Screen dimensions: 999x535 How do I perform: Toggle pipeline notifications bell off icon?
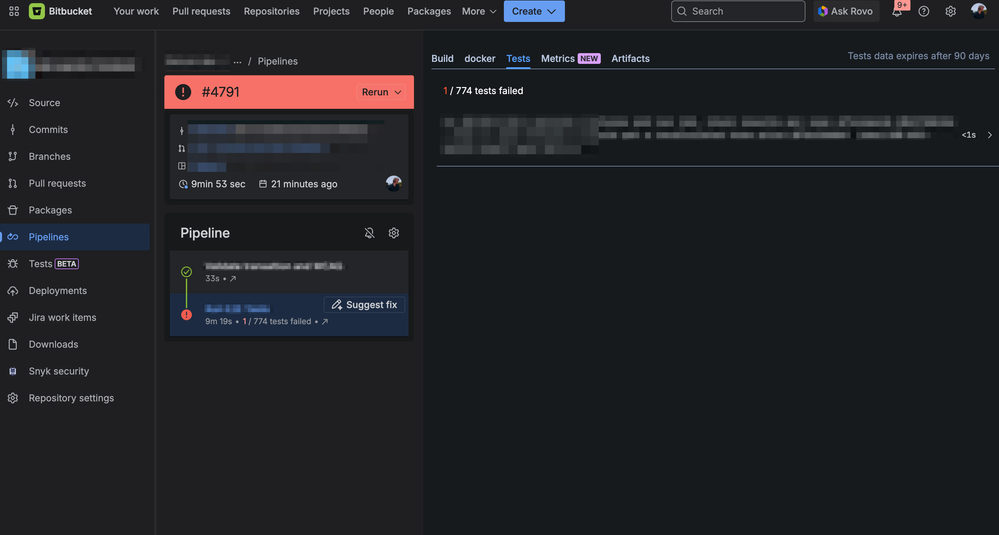(370, 233)
